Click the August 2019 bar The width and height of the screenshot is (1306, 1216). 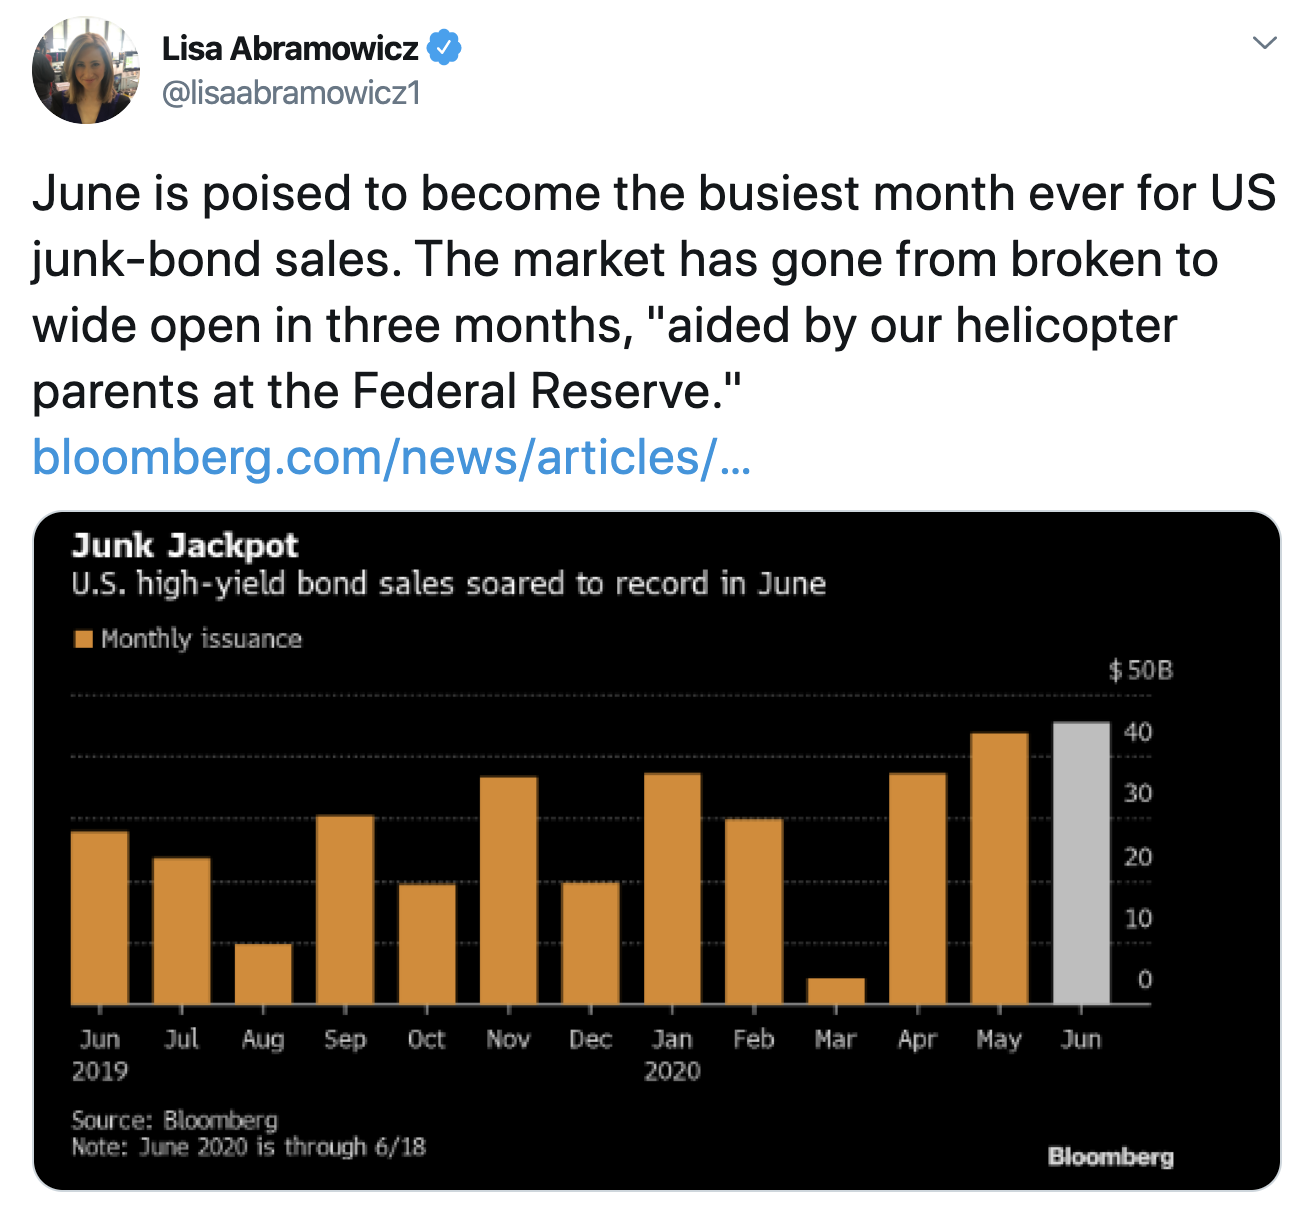[263, 973]
